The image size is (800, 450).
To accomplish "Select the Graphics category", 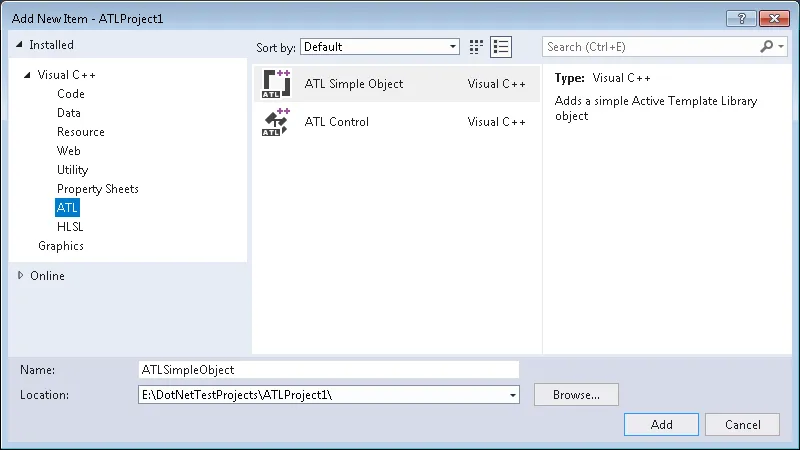I will point(61,246).
